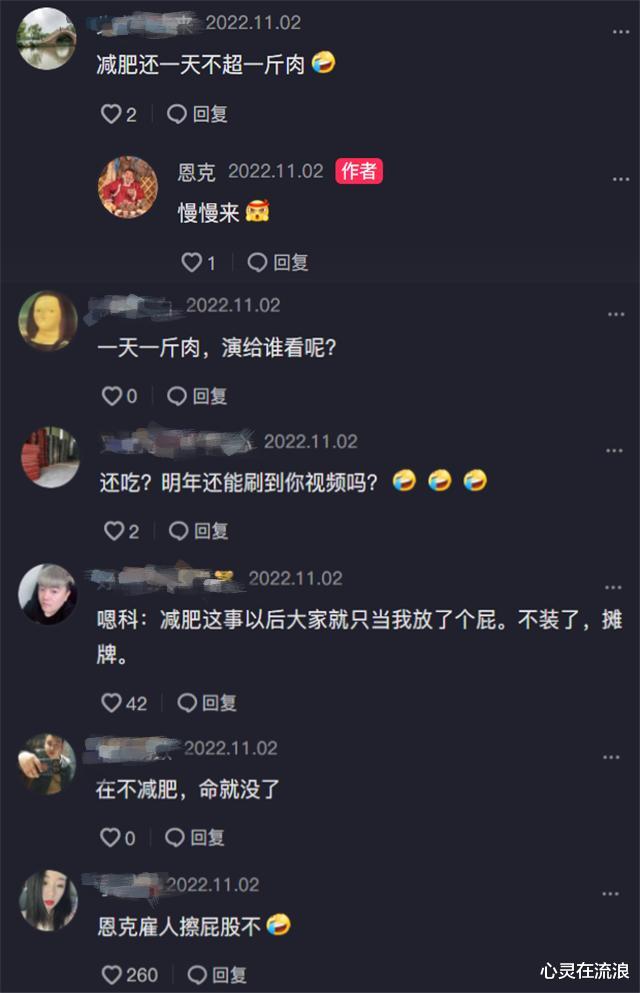The image size is (640, 993).
Task: Tap reply bubble under '在不减肥，命就没了'
Action: [x=175, y=837]
